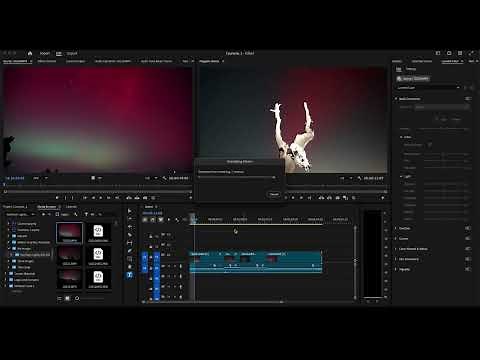Open Program monitor button editor plus

click(x=383, y=198)
